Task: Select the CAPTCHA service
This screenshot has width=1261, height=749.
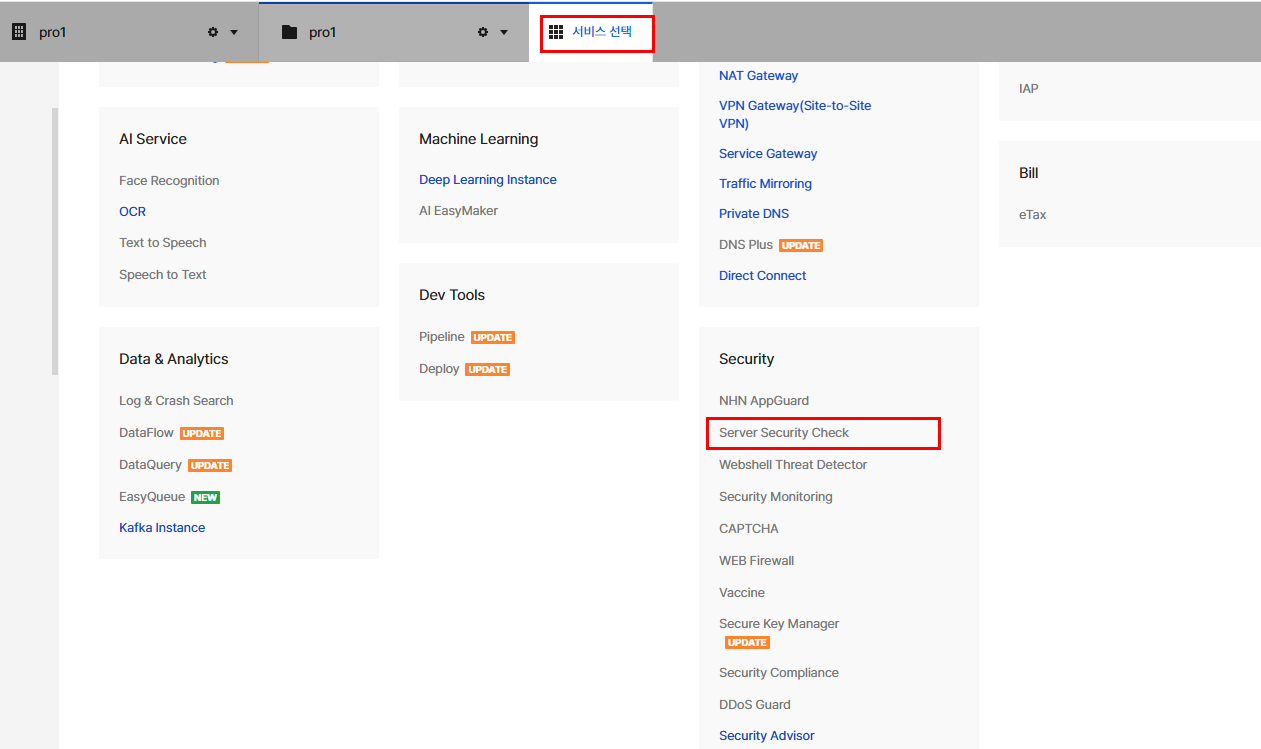Action: pos(749,529)
